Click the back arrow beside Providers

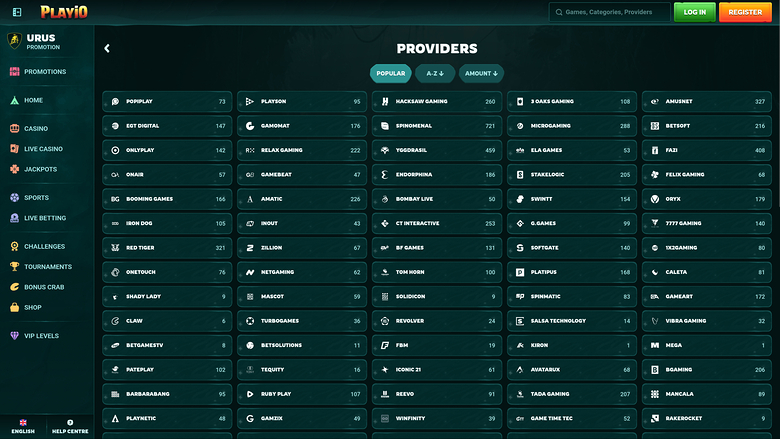click(x=107, y=48)
